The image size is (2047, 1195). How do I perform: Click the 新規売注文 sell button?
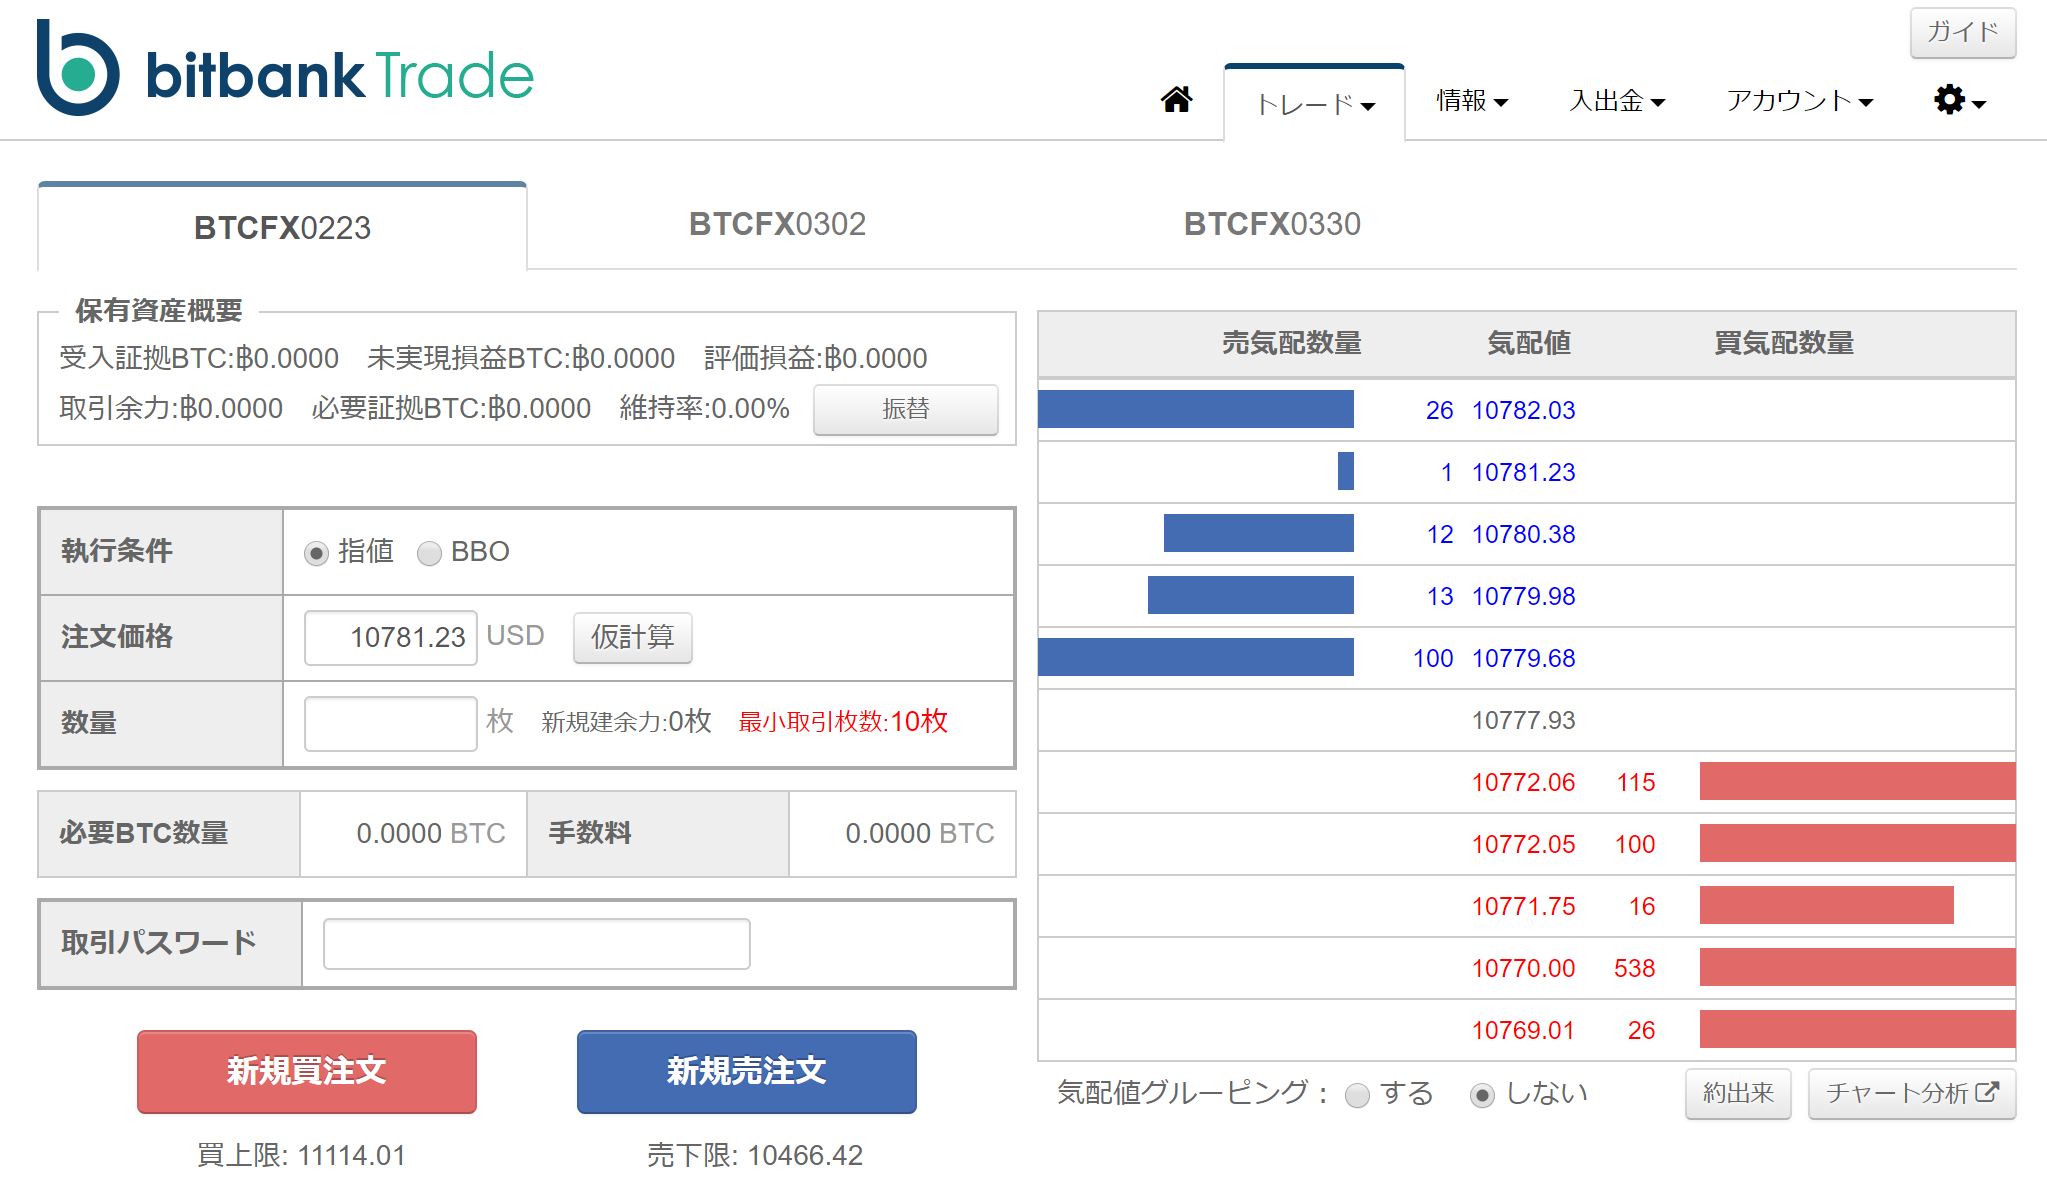pos(746,1071)
